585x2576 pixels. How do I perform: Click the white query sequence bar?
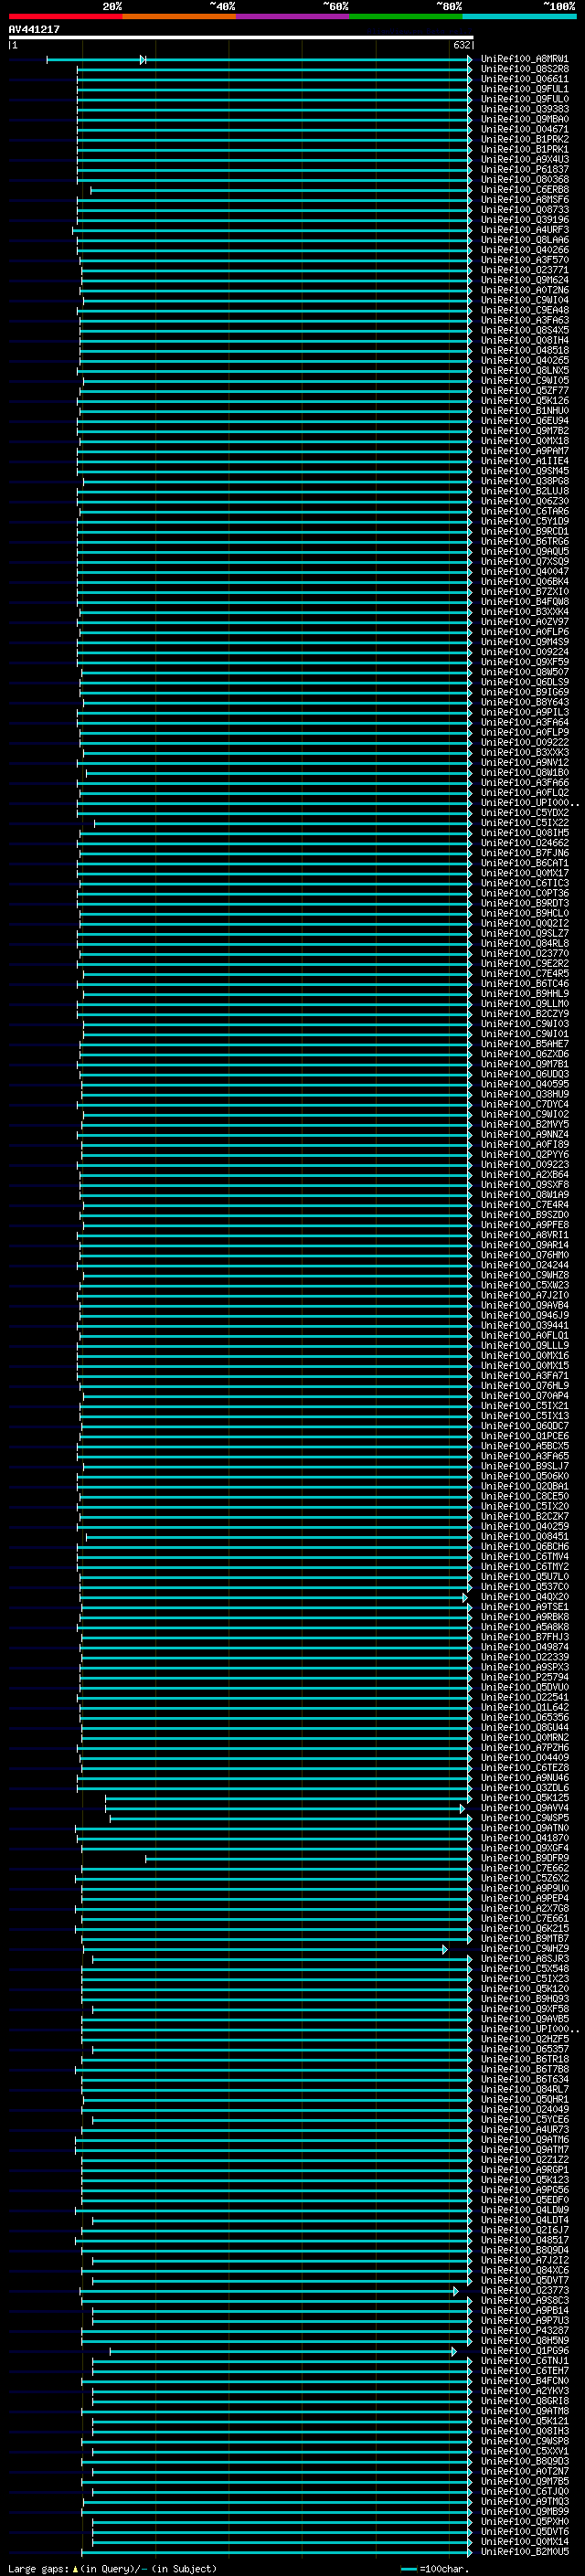coord(240,38)
